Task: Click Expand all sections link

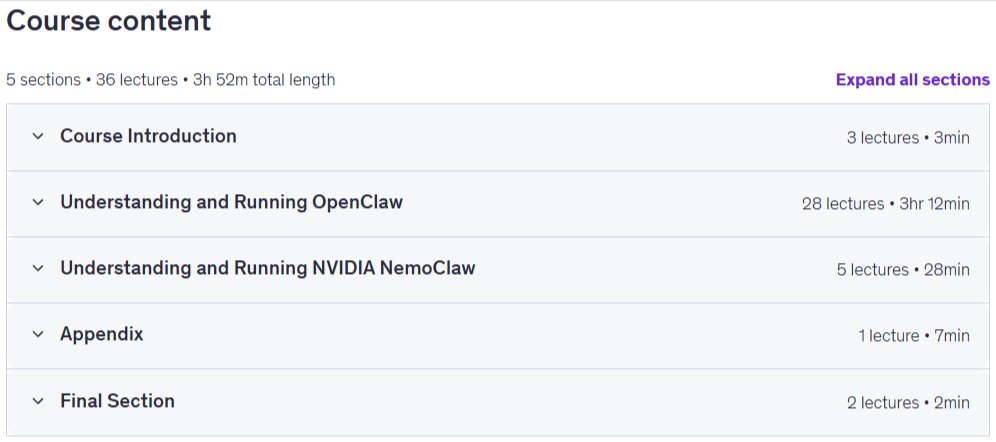Action: (912, 80)
